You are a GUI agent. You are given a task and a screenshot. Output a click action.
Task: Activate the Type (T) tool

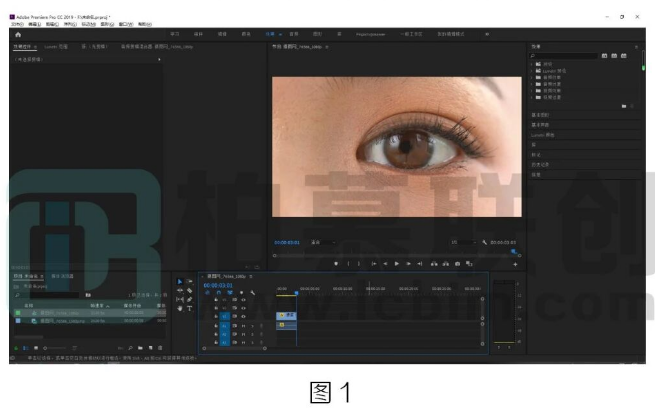pos(189,308)
